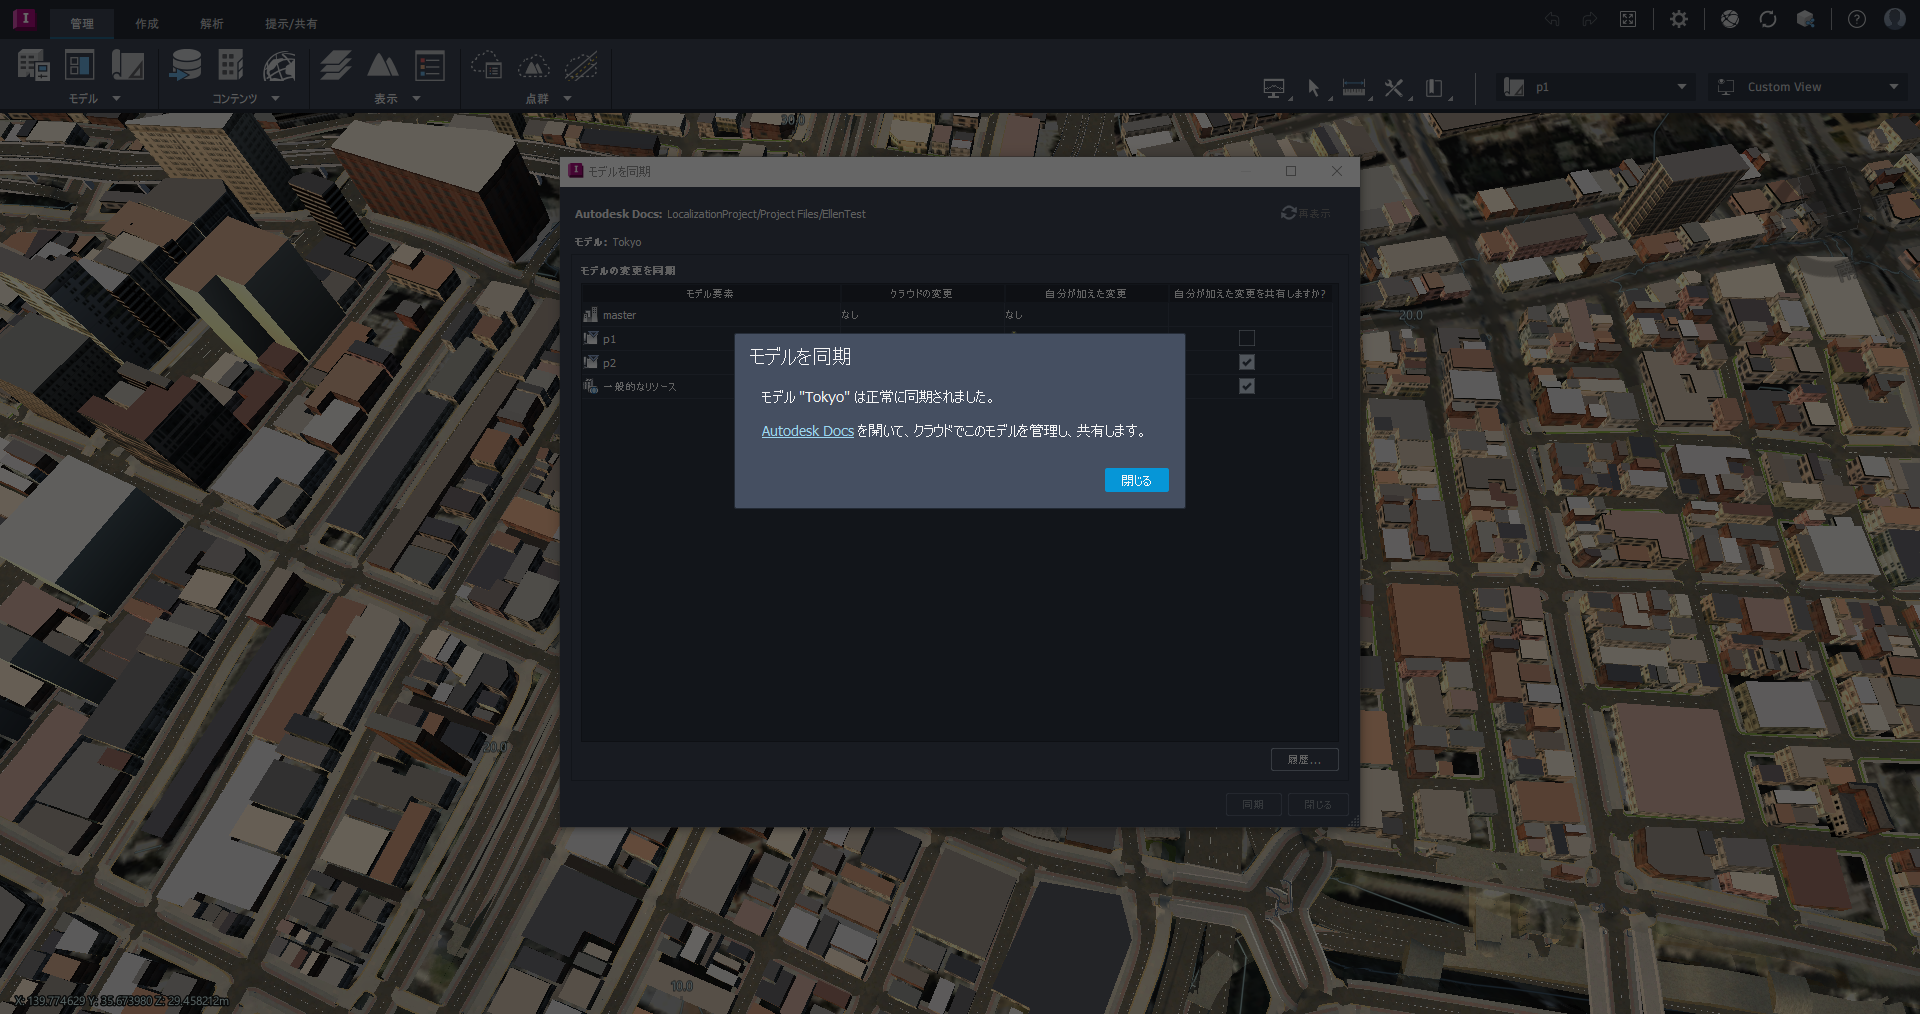The image size is (1920, 1014).
Task: Expand the モデル ribbon group dropdown
Action: point(116,99)
